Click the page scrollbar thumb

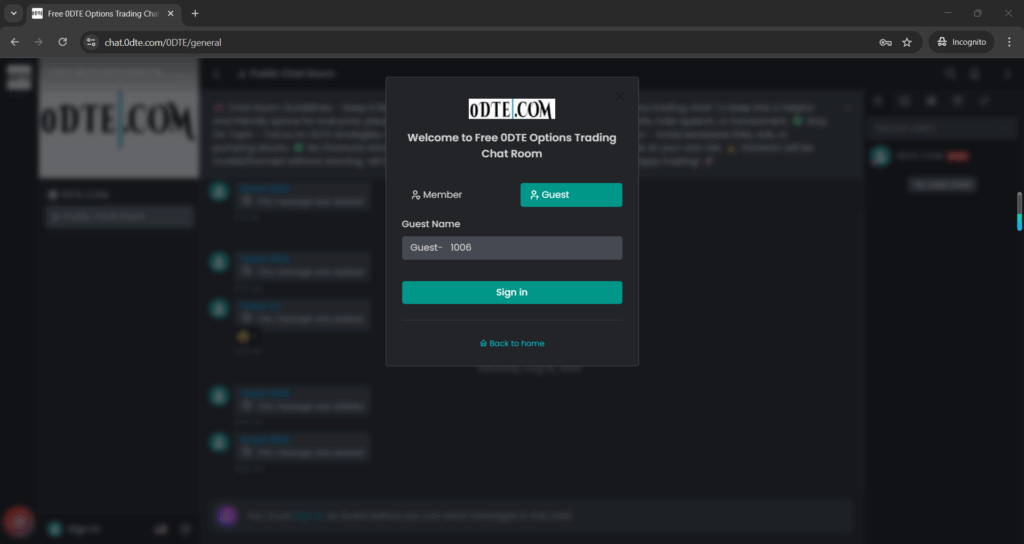coord(1019,211)
